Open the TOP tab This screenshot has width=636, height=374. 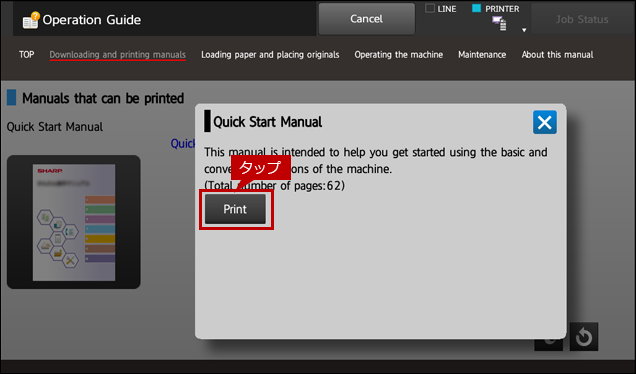tap(26, 54)
